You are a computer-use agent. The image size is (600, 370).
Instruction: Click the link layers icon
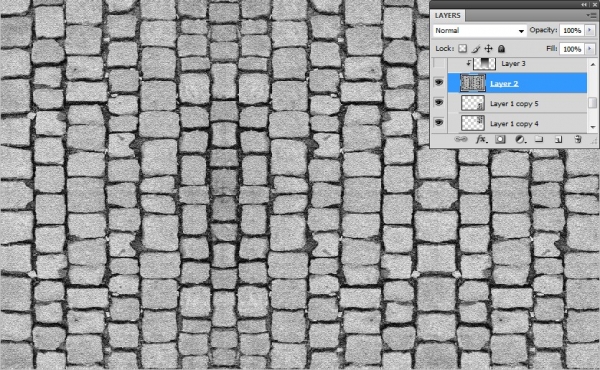click(x=461, y=139)
